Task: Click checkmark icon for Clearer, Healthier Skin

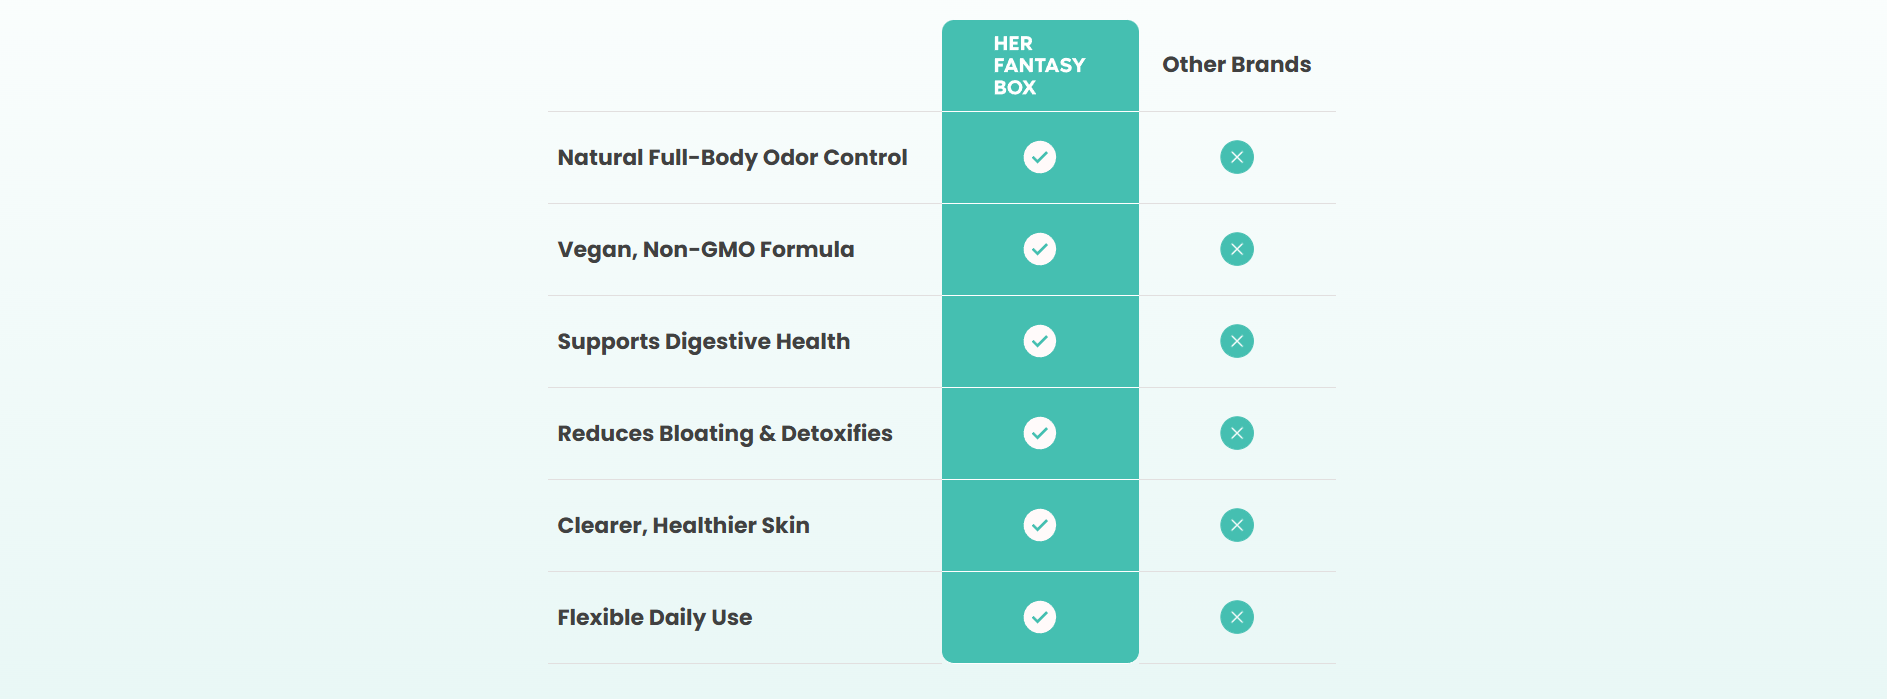Action: (x=1039, y=525)
